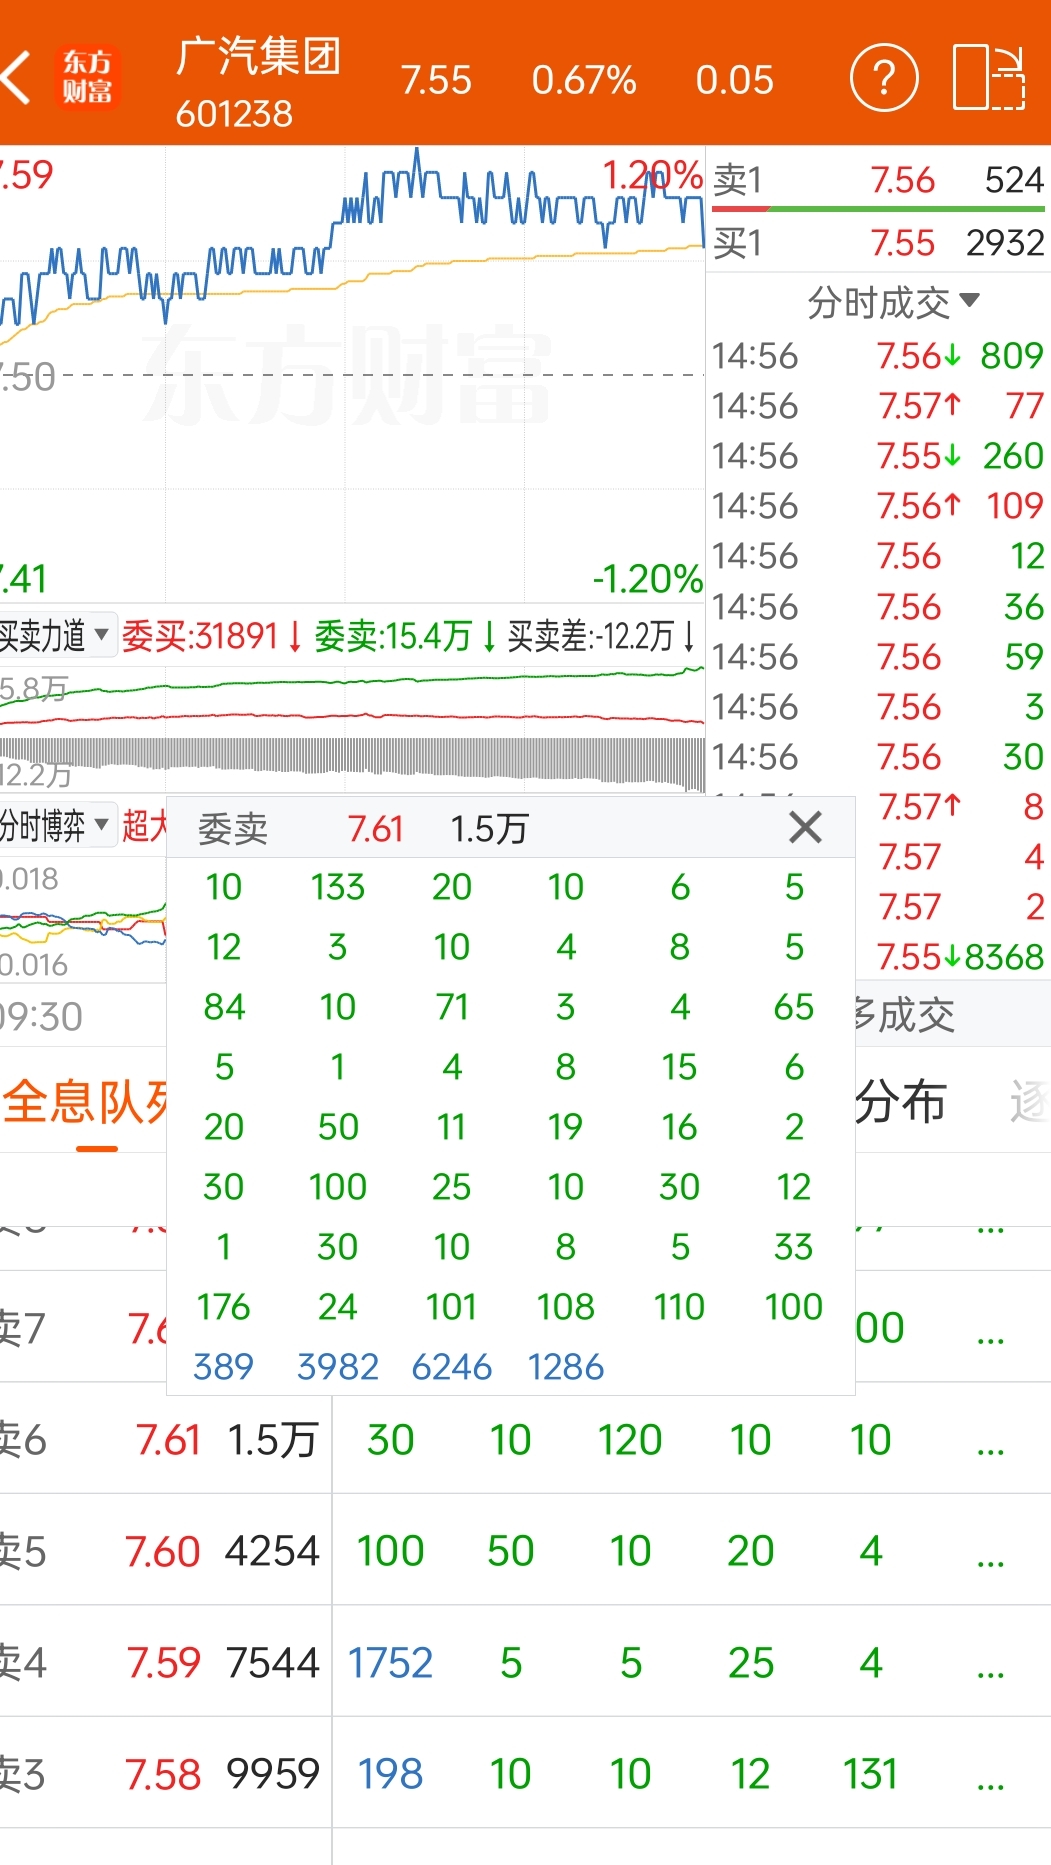Tap the split-screen layout icon
This screenshot has height=1865, width=1051.
click(988, 78)
